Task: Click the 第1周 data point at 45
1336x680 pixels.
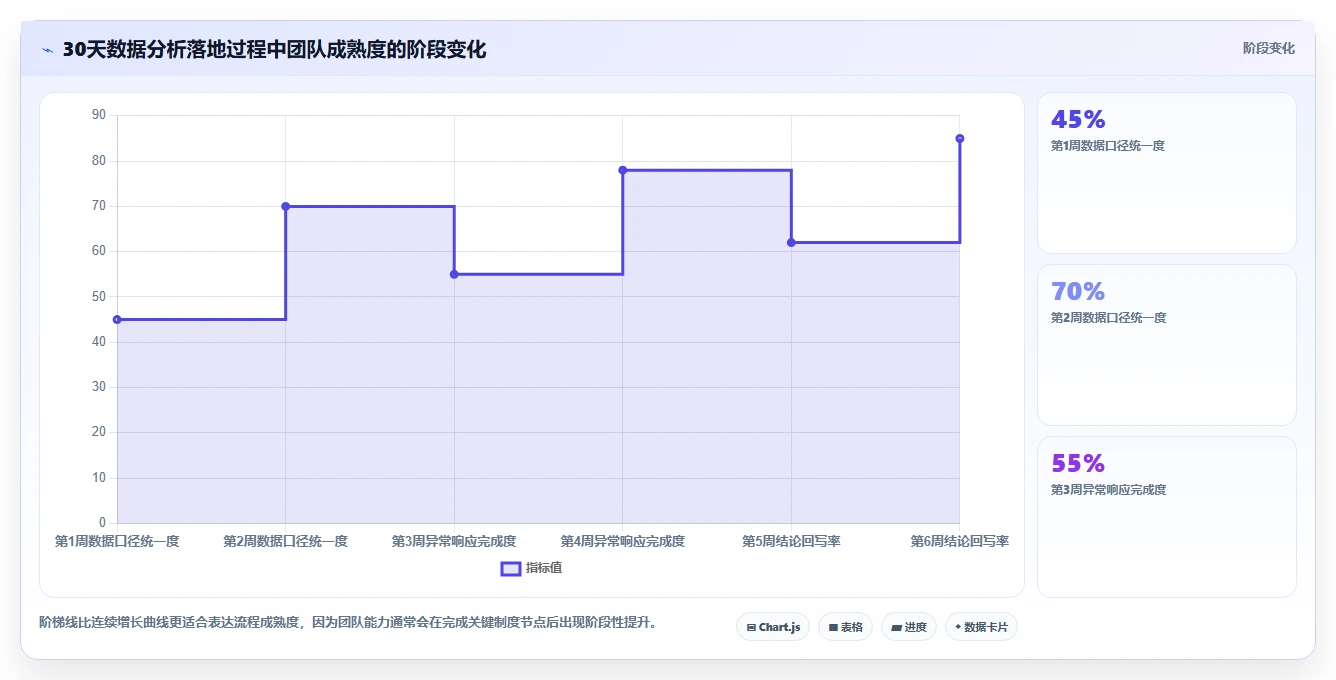Action: pos(117,319)
